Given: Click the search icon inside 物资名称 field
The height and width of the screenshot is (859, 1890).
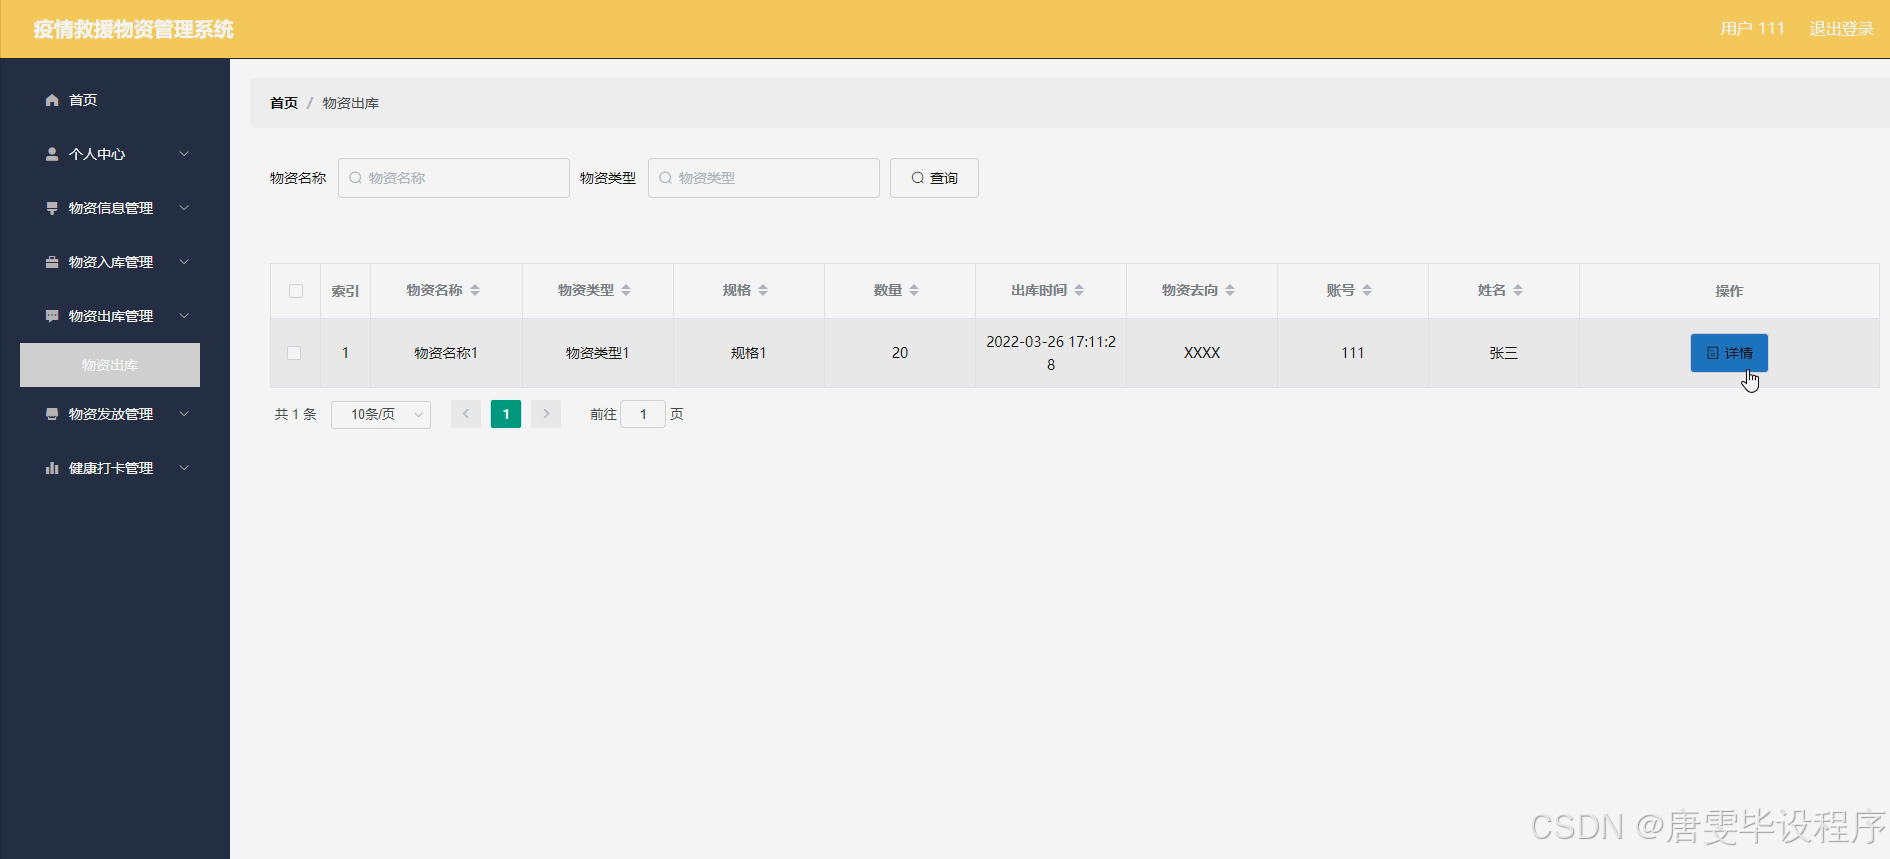Looking at the screenshot, I should coord(355,178).
